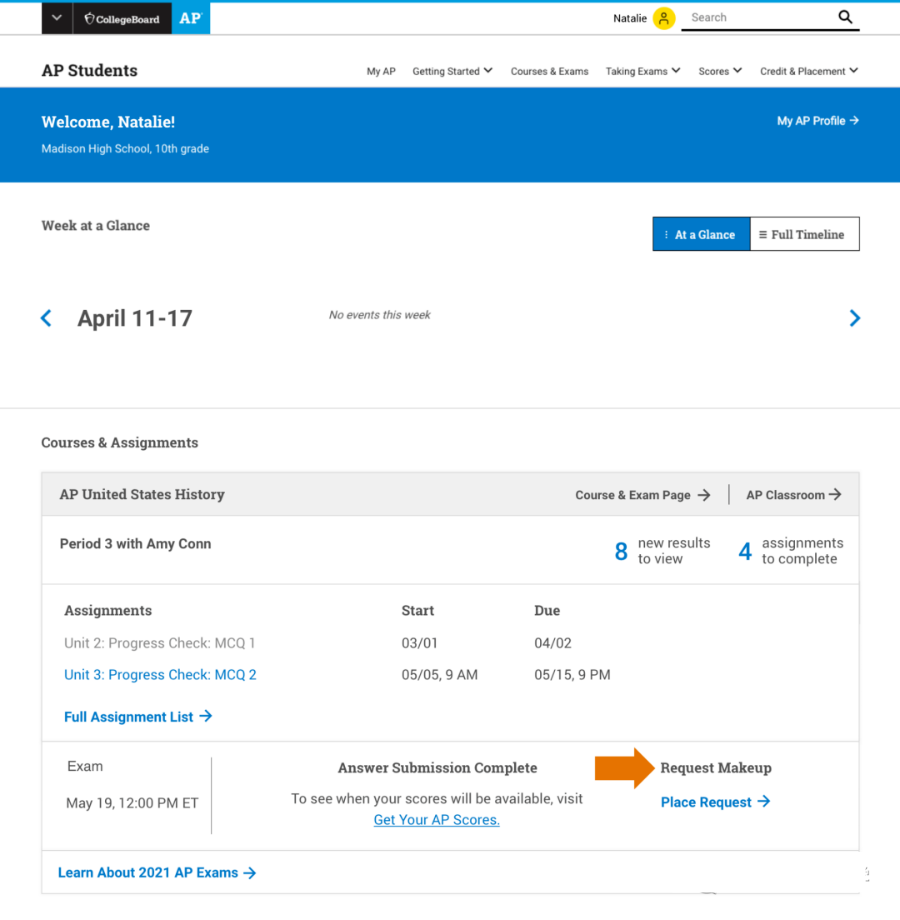Image resolution: width=900 pixels, height=920 pixels.
Task: Open the Full Assignment List link
Action: click(x=138, y=717)
